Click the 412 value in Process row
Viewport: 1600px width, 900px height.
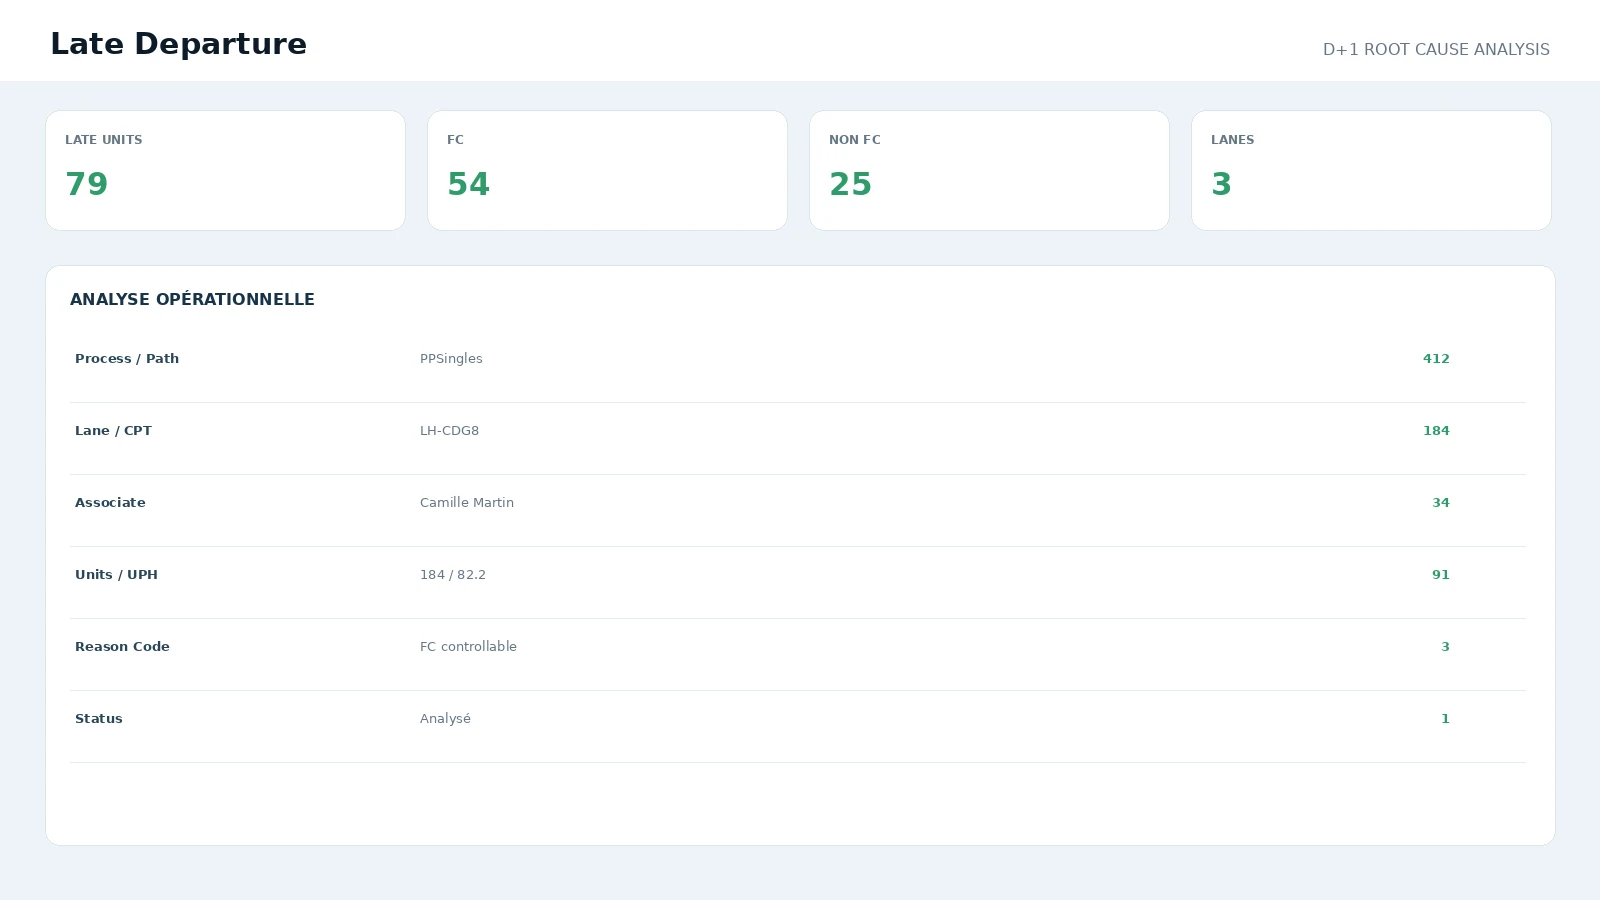pos(1436,359)
